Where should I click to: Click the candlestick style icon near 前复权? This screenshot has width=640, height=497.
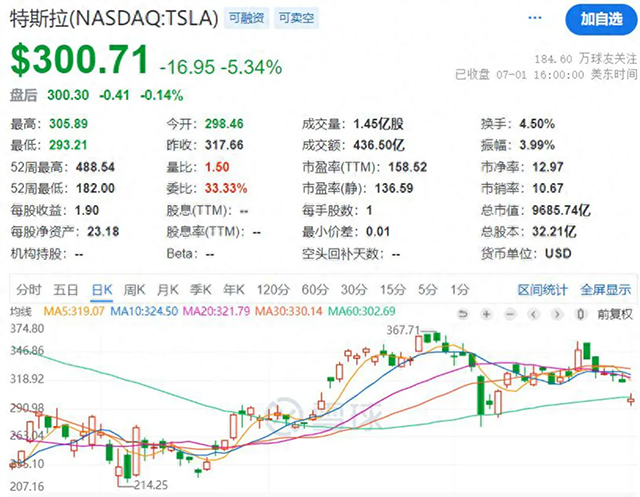(x=581, y=314)
